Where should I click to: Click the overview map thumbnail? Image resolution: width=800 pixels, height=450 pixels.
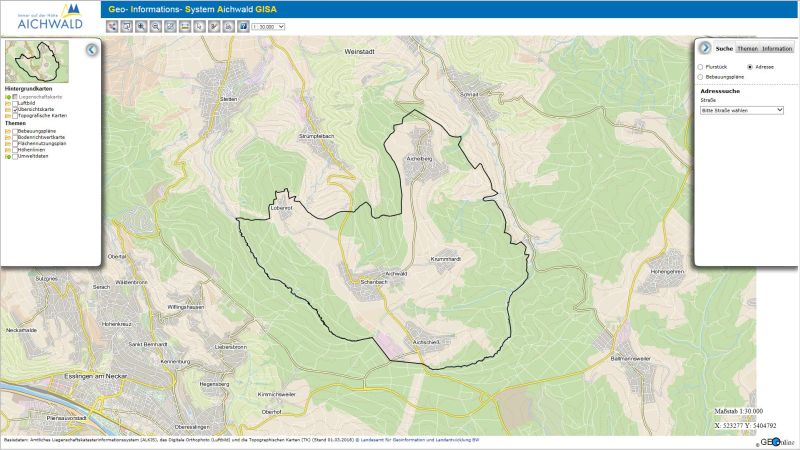click(36, 63)
